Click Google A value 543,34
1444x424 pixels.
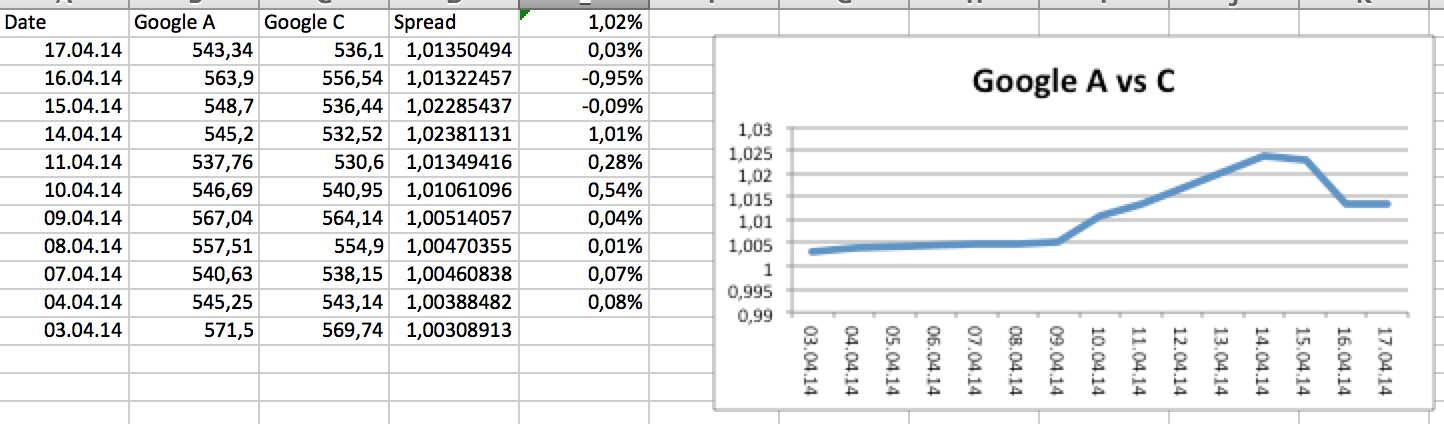[x=194, y=50]
